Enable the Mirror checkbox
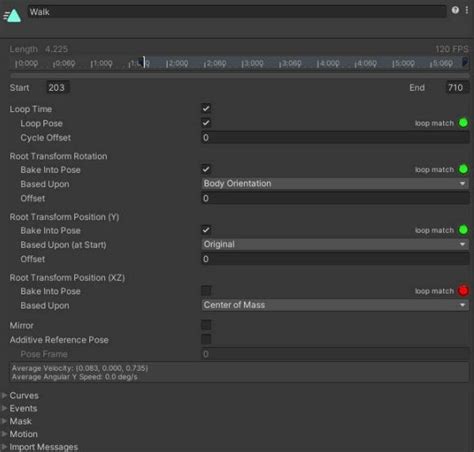This screenshot has height=452, width=474. coord(206,325)
